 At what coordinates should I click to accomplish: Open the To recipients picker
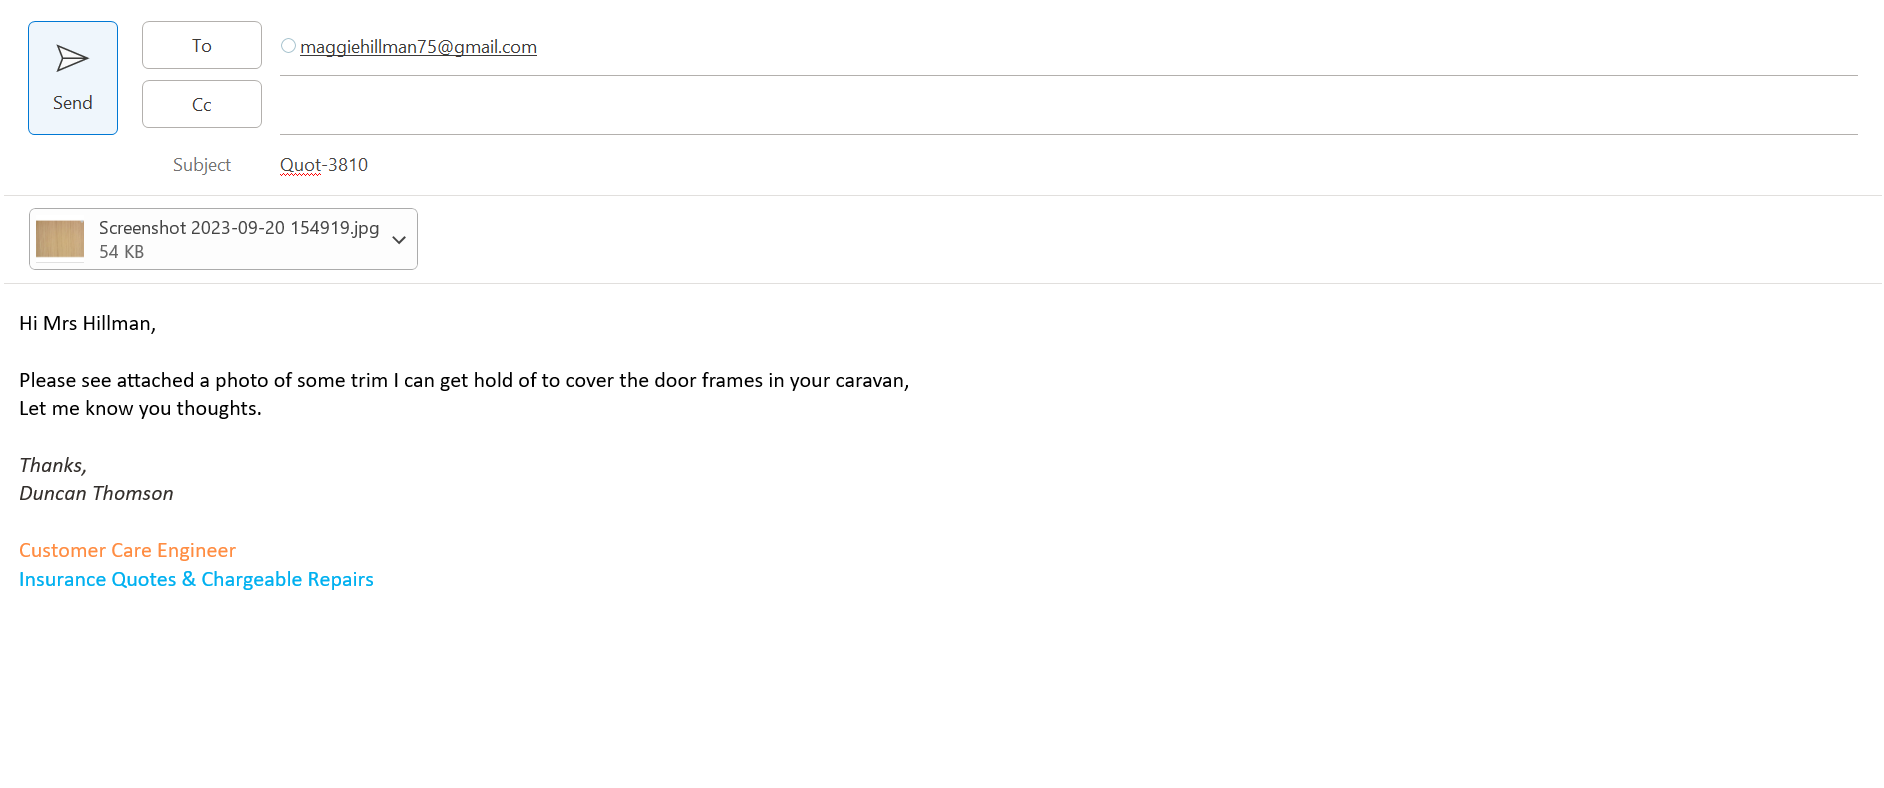[201, 46]
